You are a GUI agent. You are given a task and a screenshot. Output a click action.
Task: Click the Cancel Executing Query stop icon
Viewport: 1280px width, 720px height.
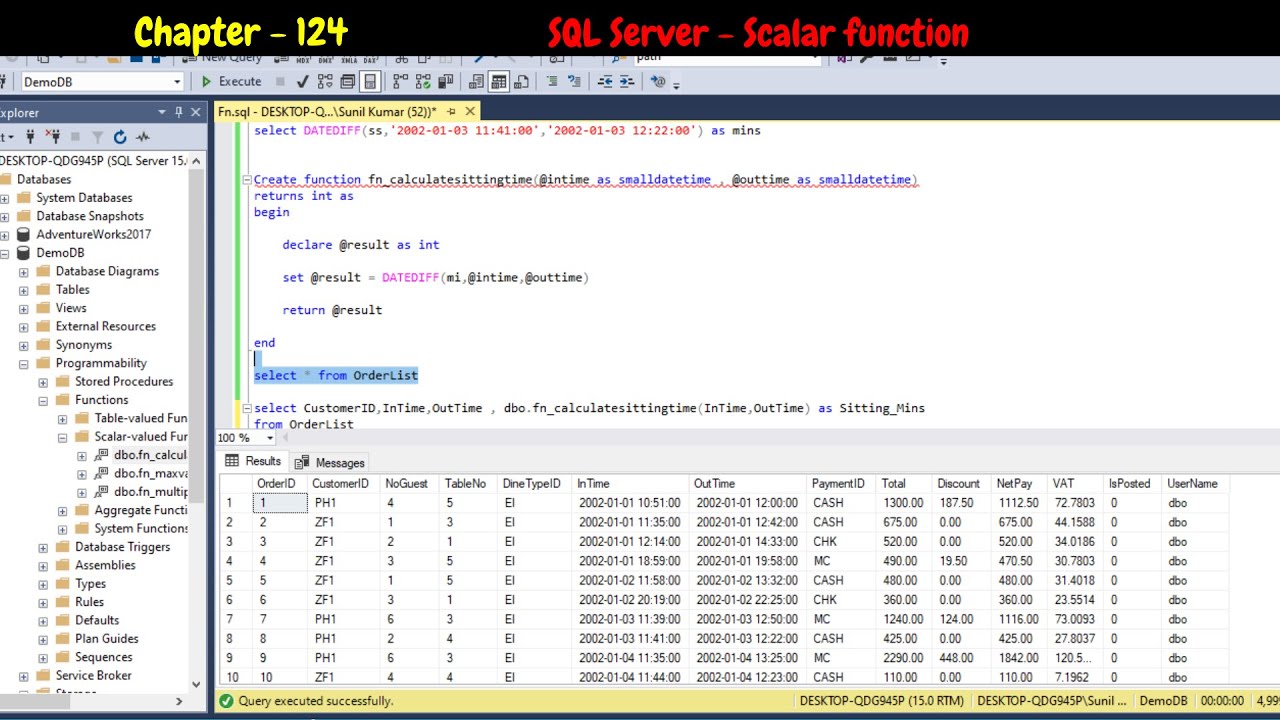pyautogui.click(x=281, y=82)
